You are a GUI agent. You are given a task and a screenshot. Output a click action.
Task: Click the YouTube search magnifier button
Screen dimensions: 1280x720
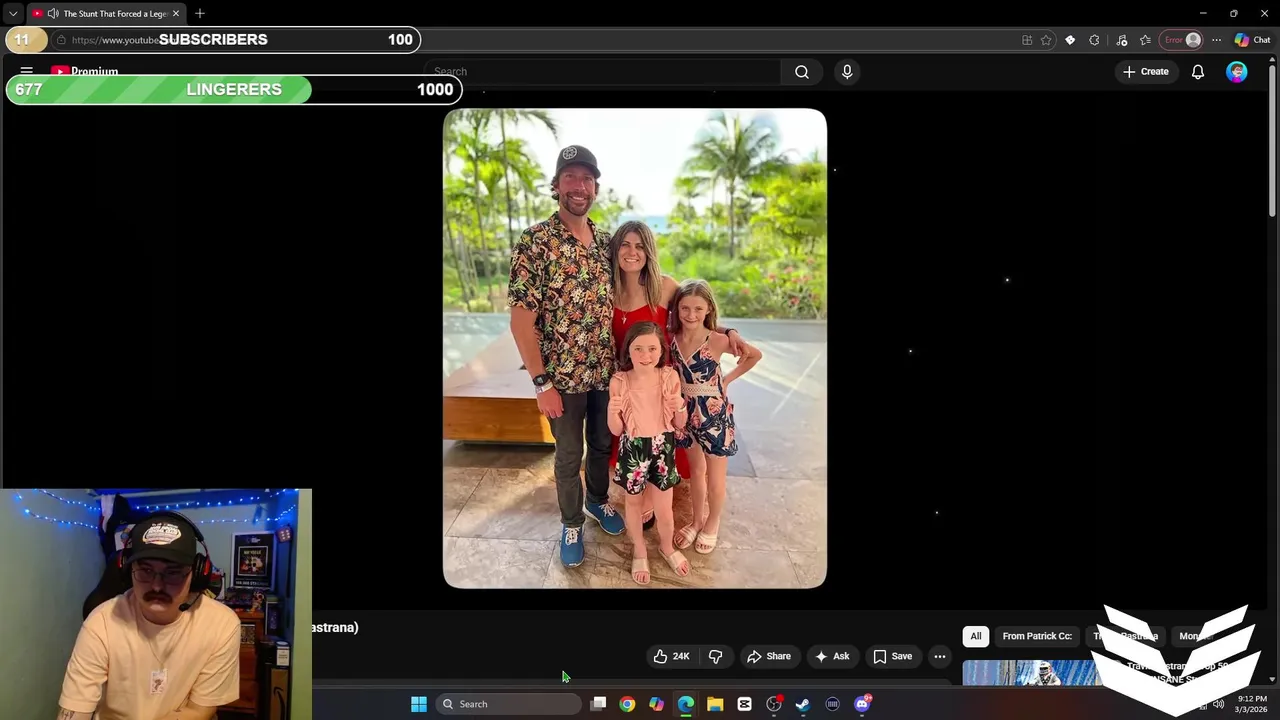pos(802,72)
